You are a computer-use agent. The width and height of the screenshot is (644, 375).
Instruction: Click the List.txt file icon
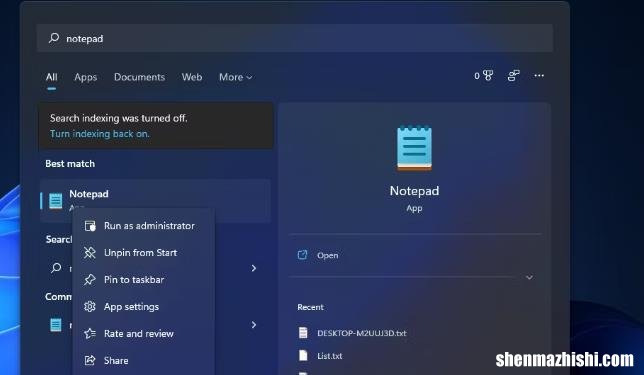pyautogui.click(x=303, y=355)
